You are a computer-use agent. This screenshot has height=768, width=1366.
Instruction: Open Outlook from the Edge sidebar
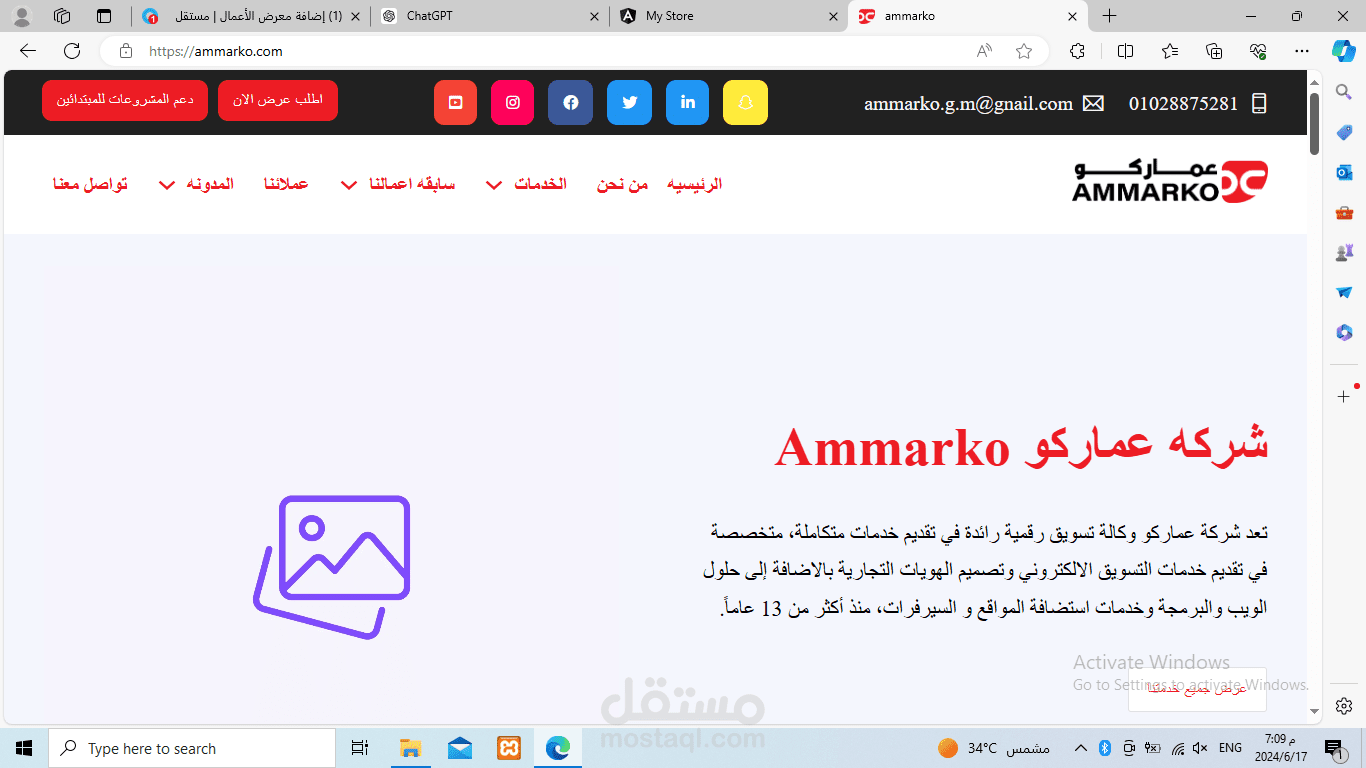[1344, 172]
